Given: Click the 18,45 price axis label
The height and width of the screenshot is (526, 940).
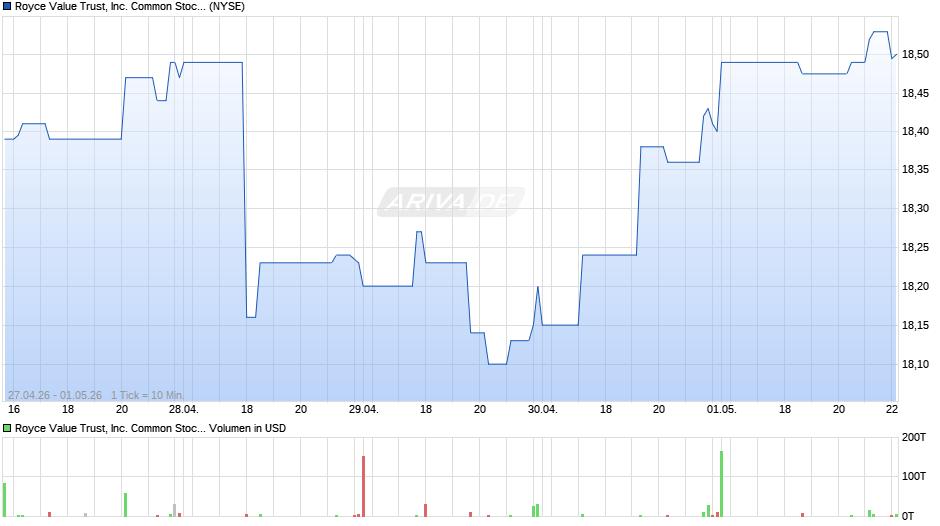Looking at the screenshot, I should (915, 93).
